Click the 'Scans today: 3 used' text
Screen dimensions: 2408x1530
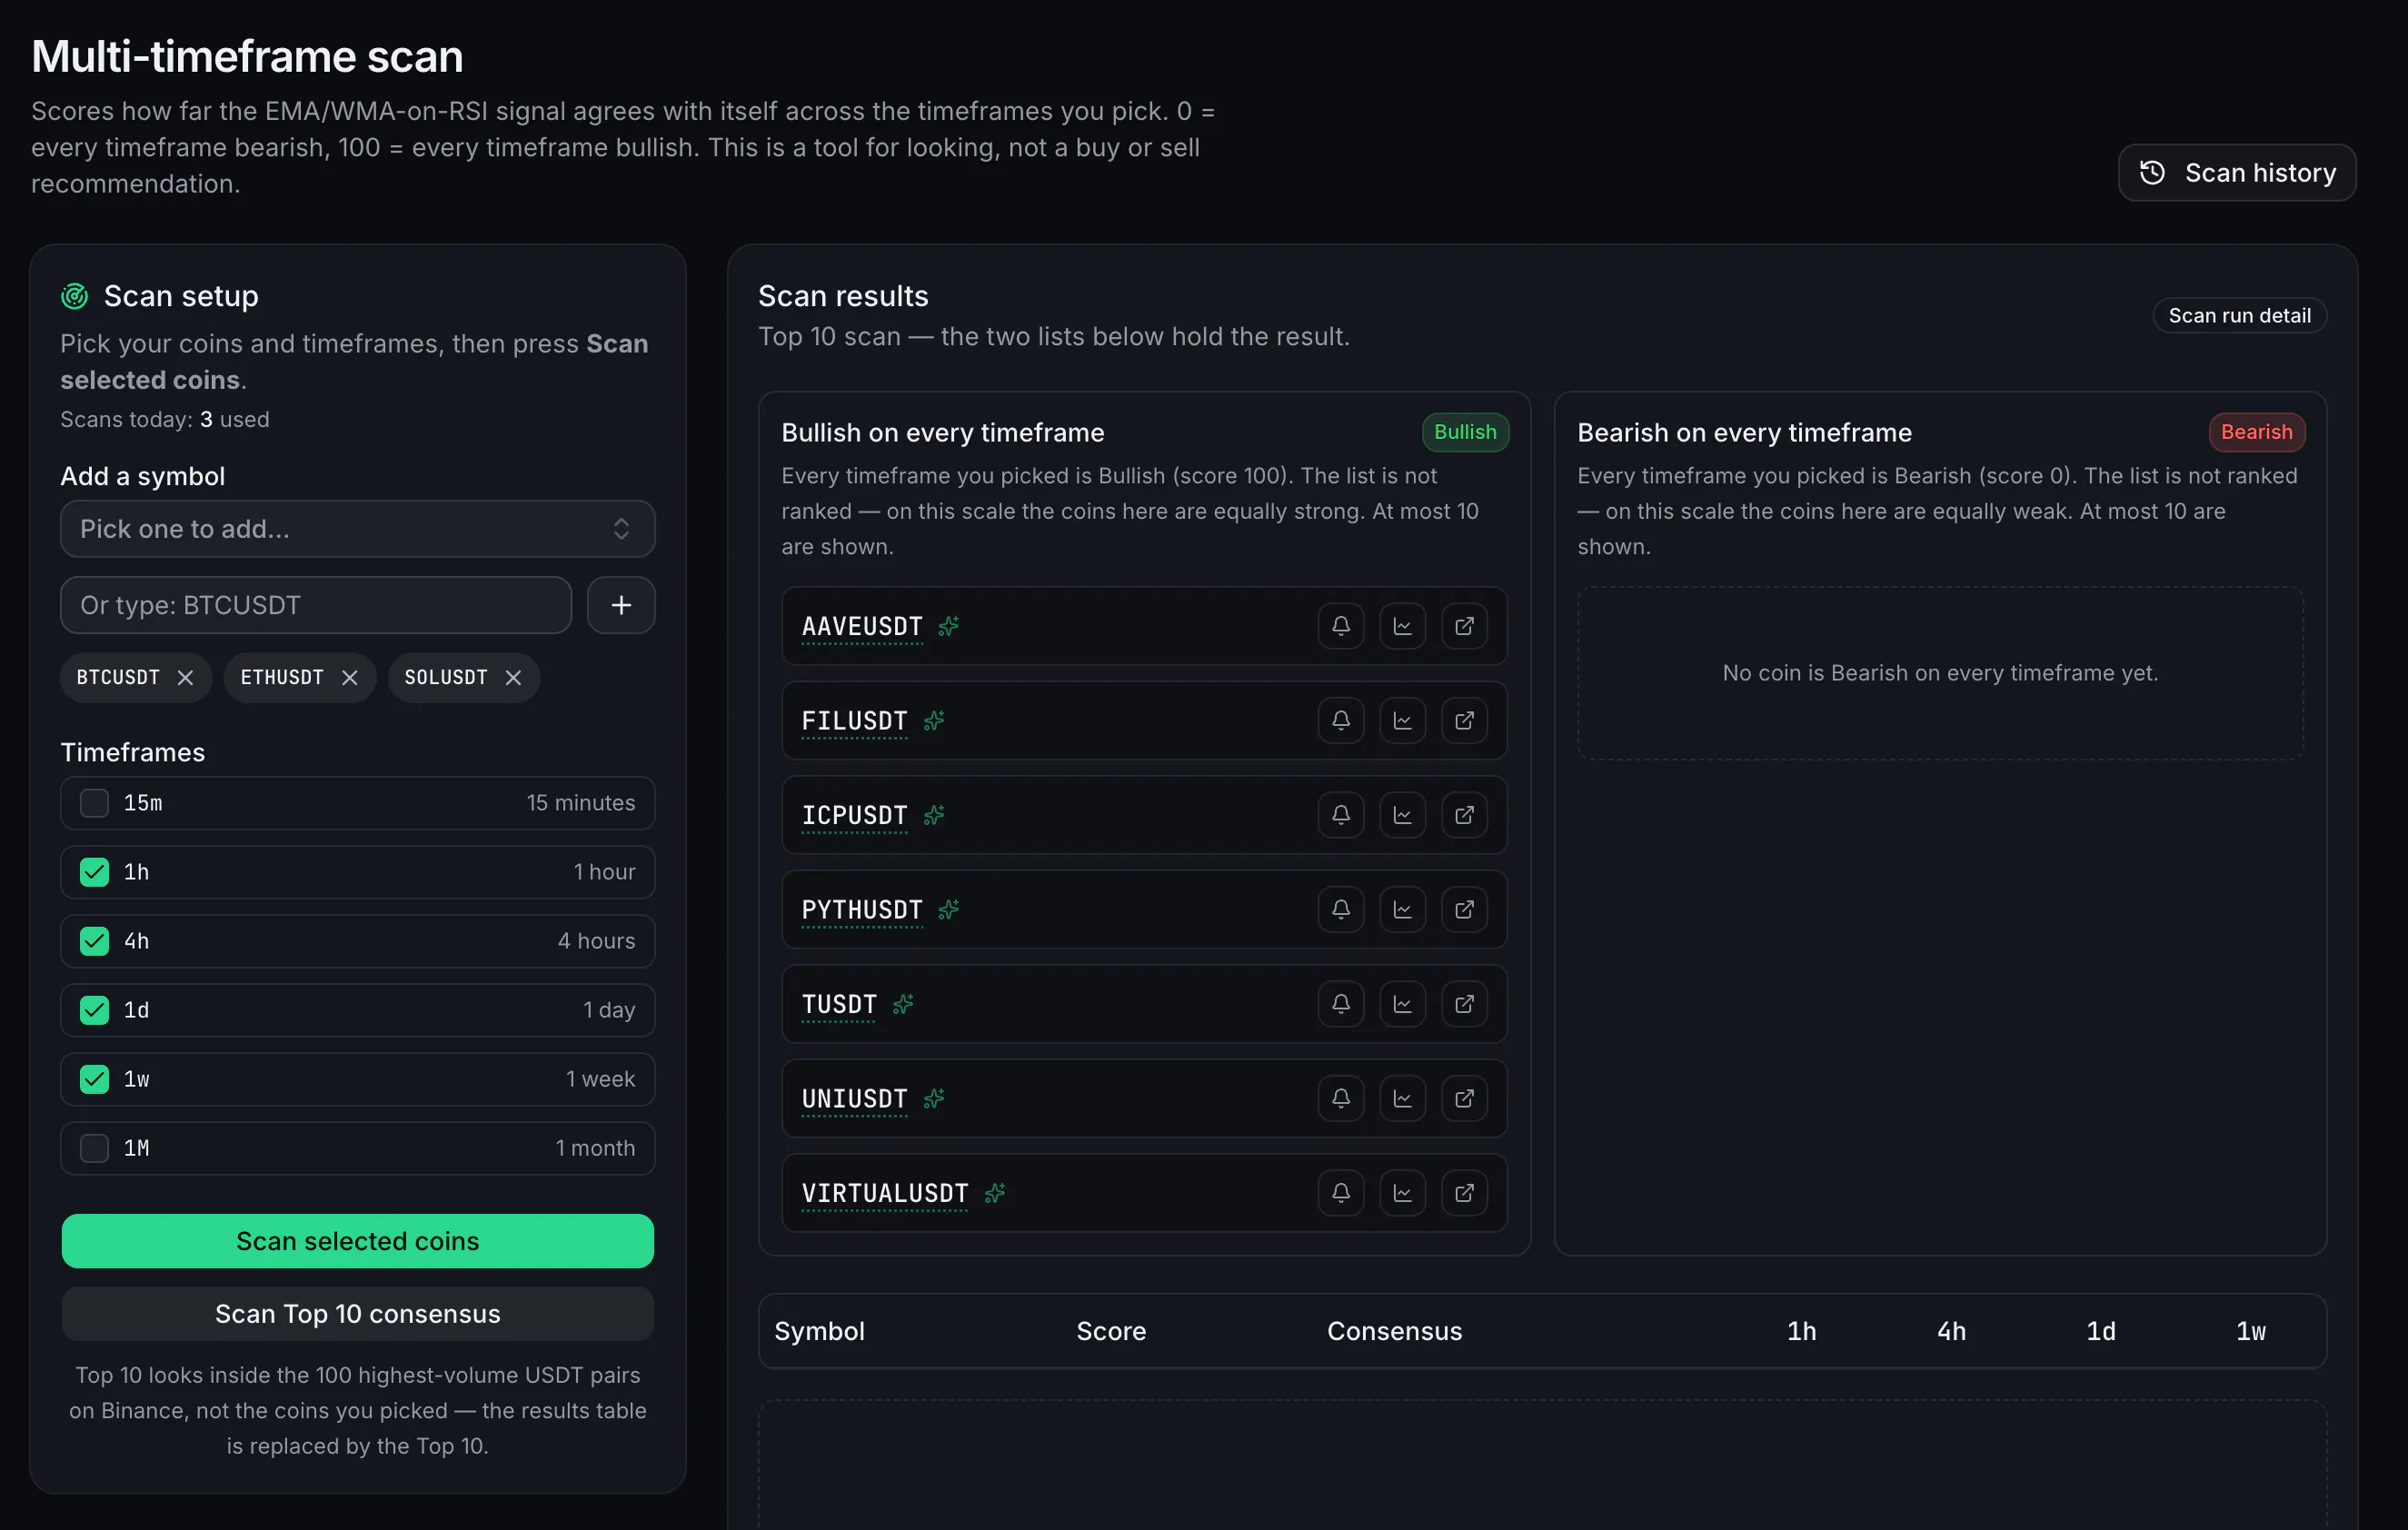click(x=165, y=419)
